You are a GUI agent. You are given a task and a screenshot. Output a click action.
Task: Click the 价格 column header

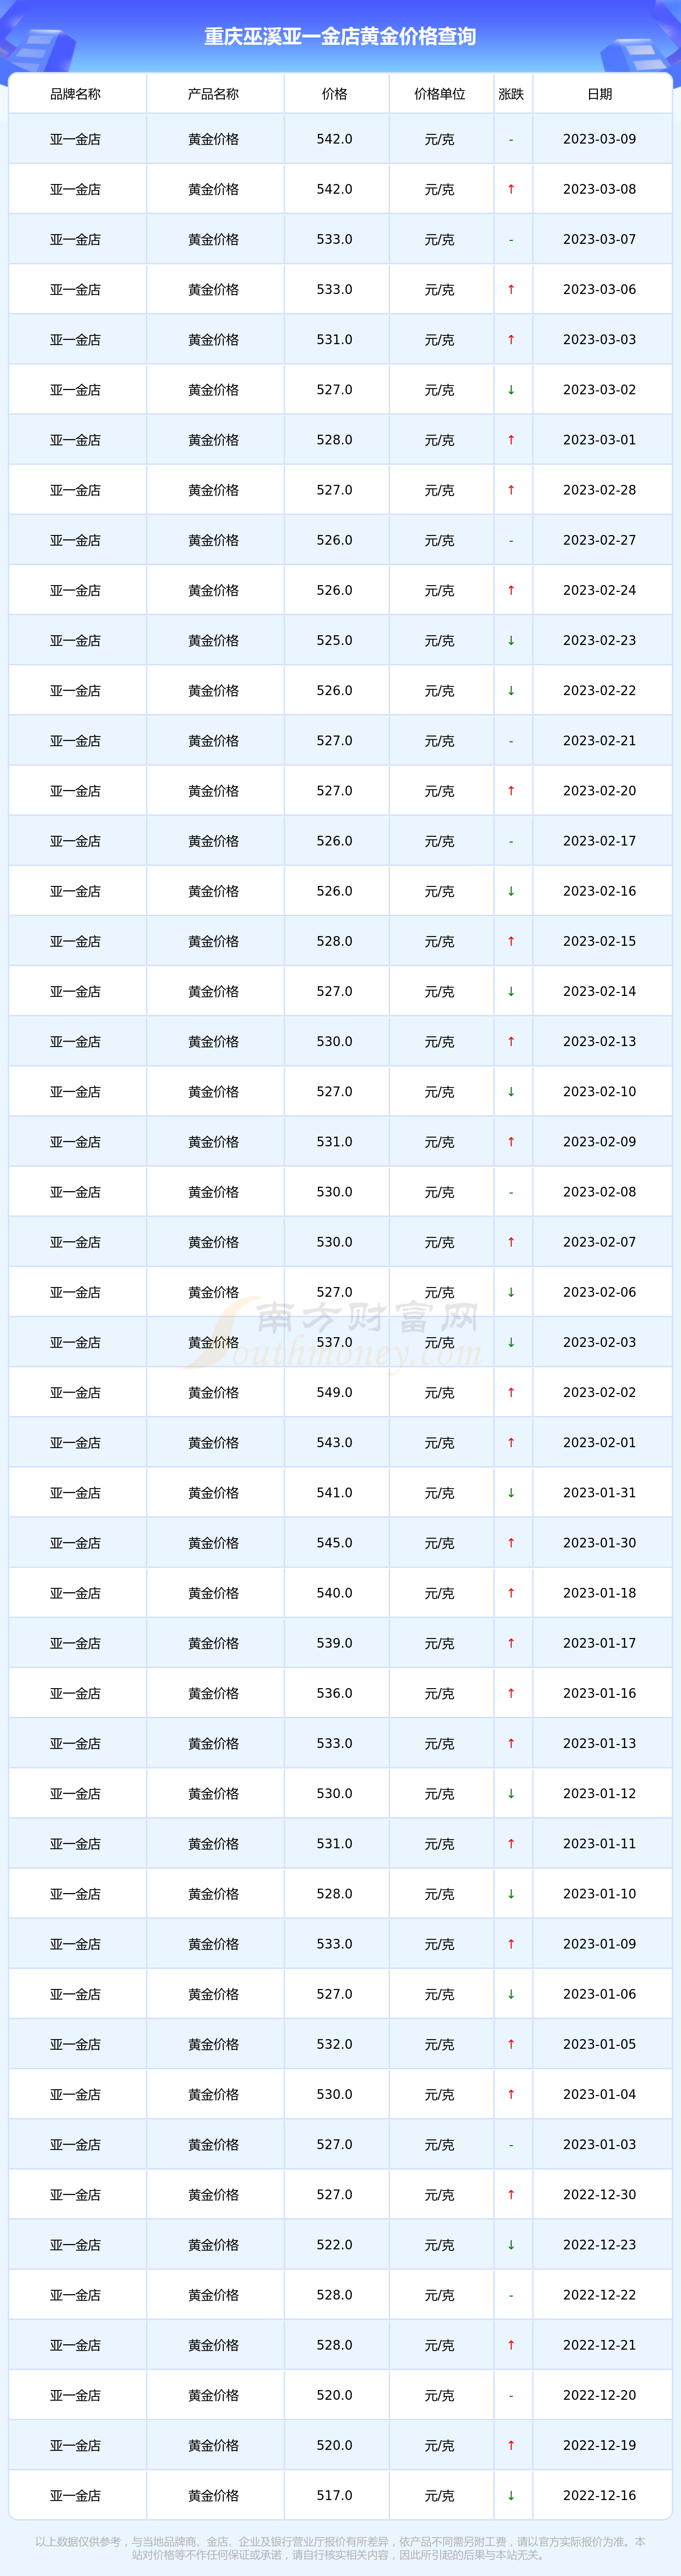pyautogui.click(x=335, y=94)
